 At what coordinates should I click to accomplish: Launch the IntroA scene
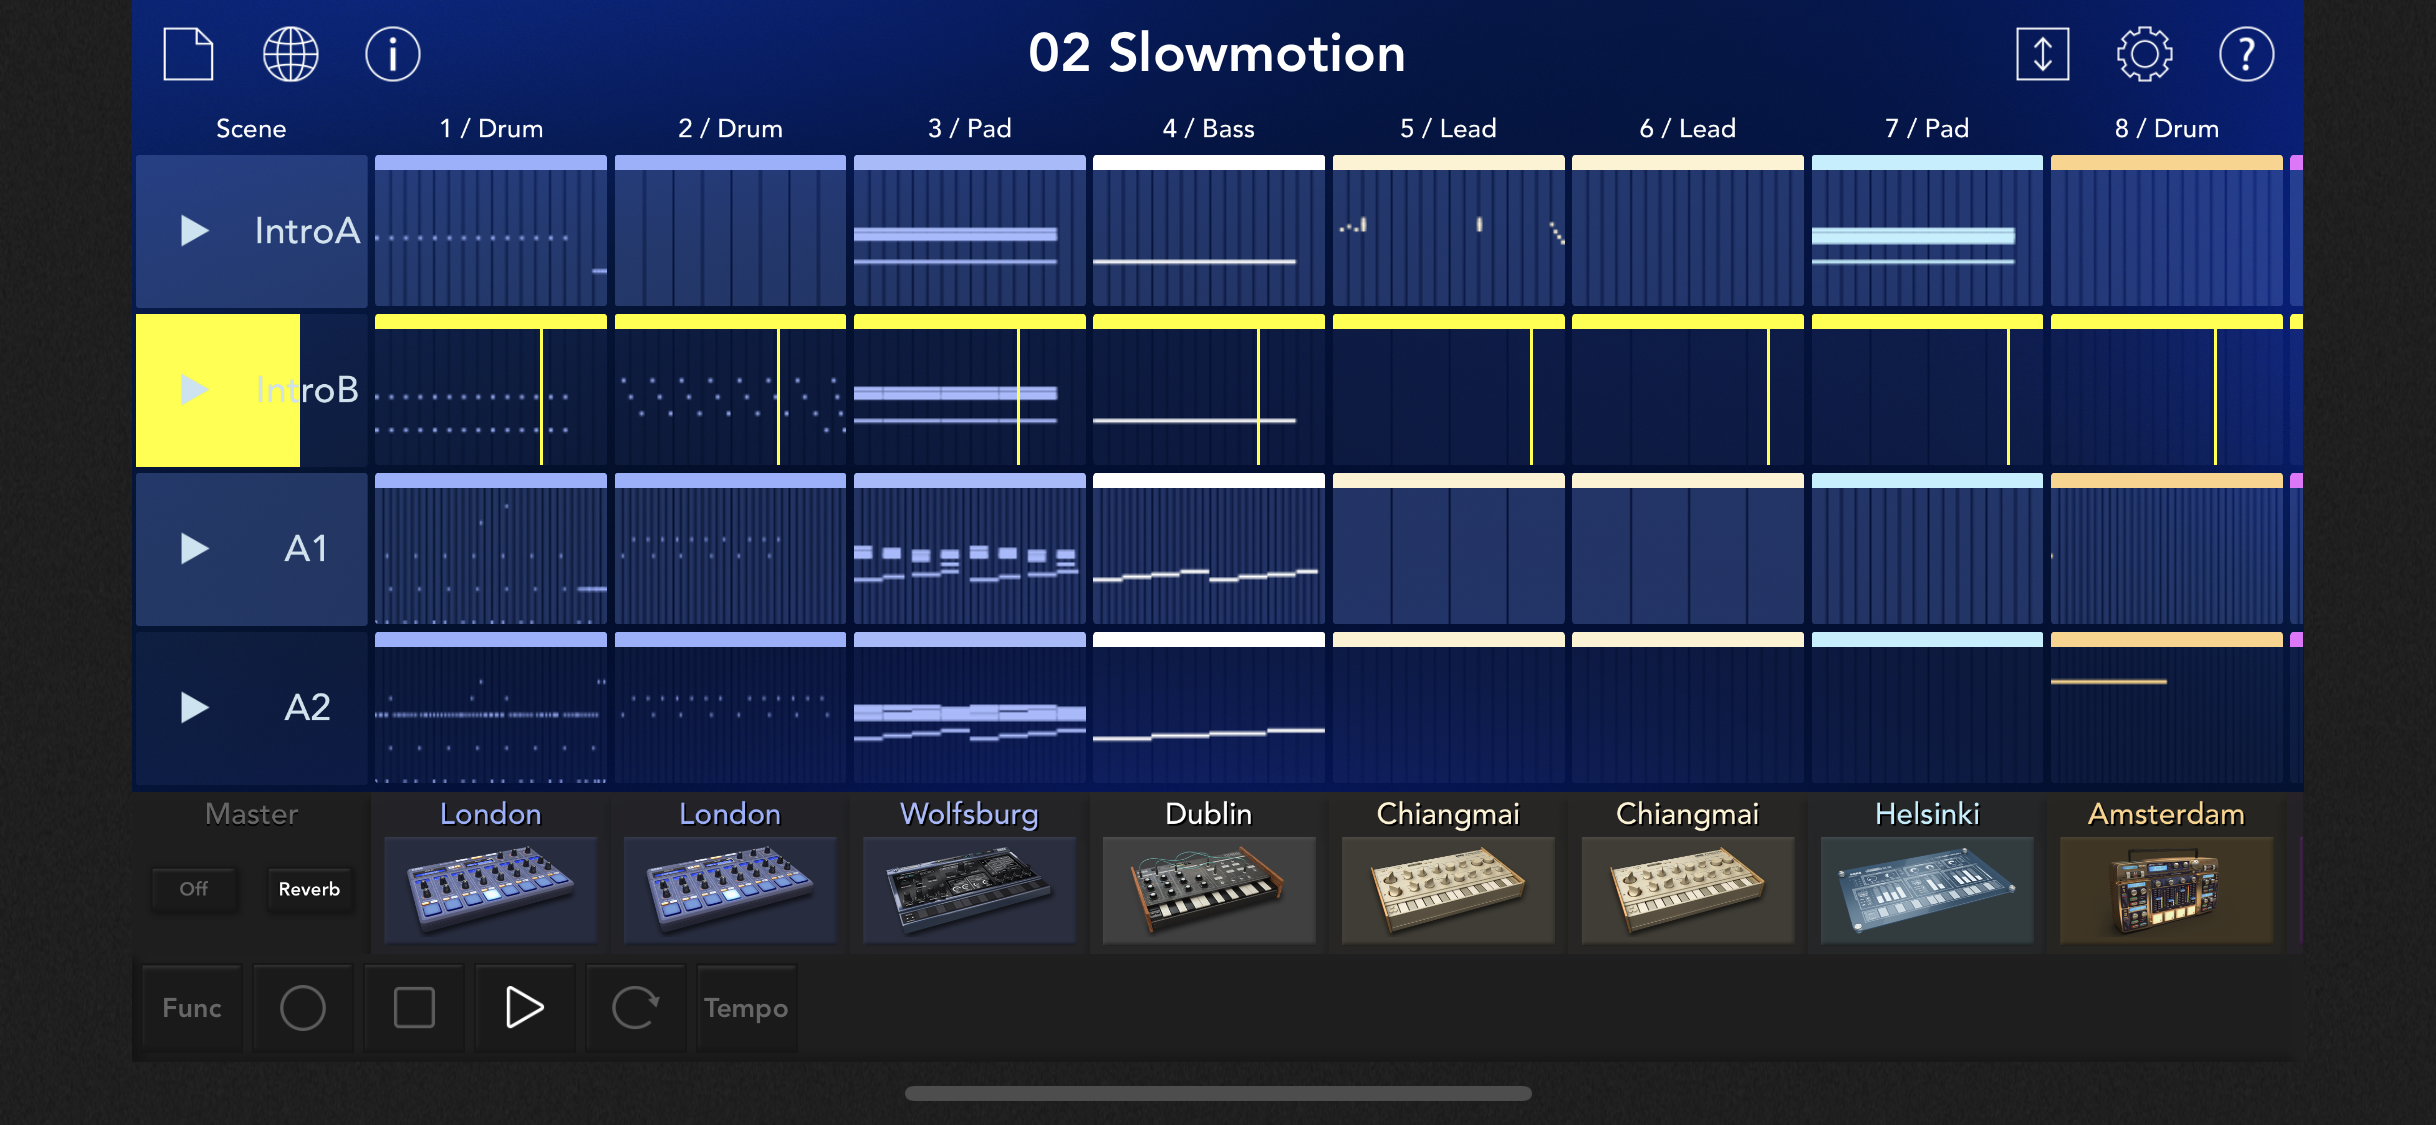[195, 231]
